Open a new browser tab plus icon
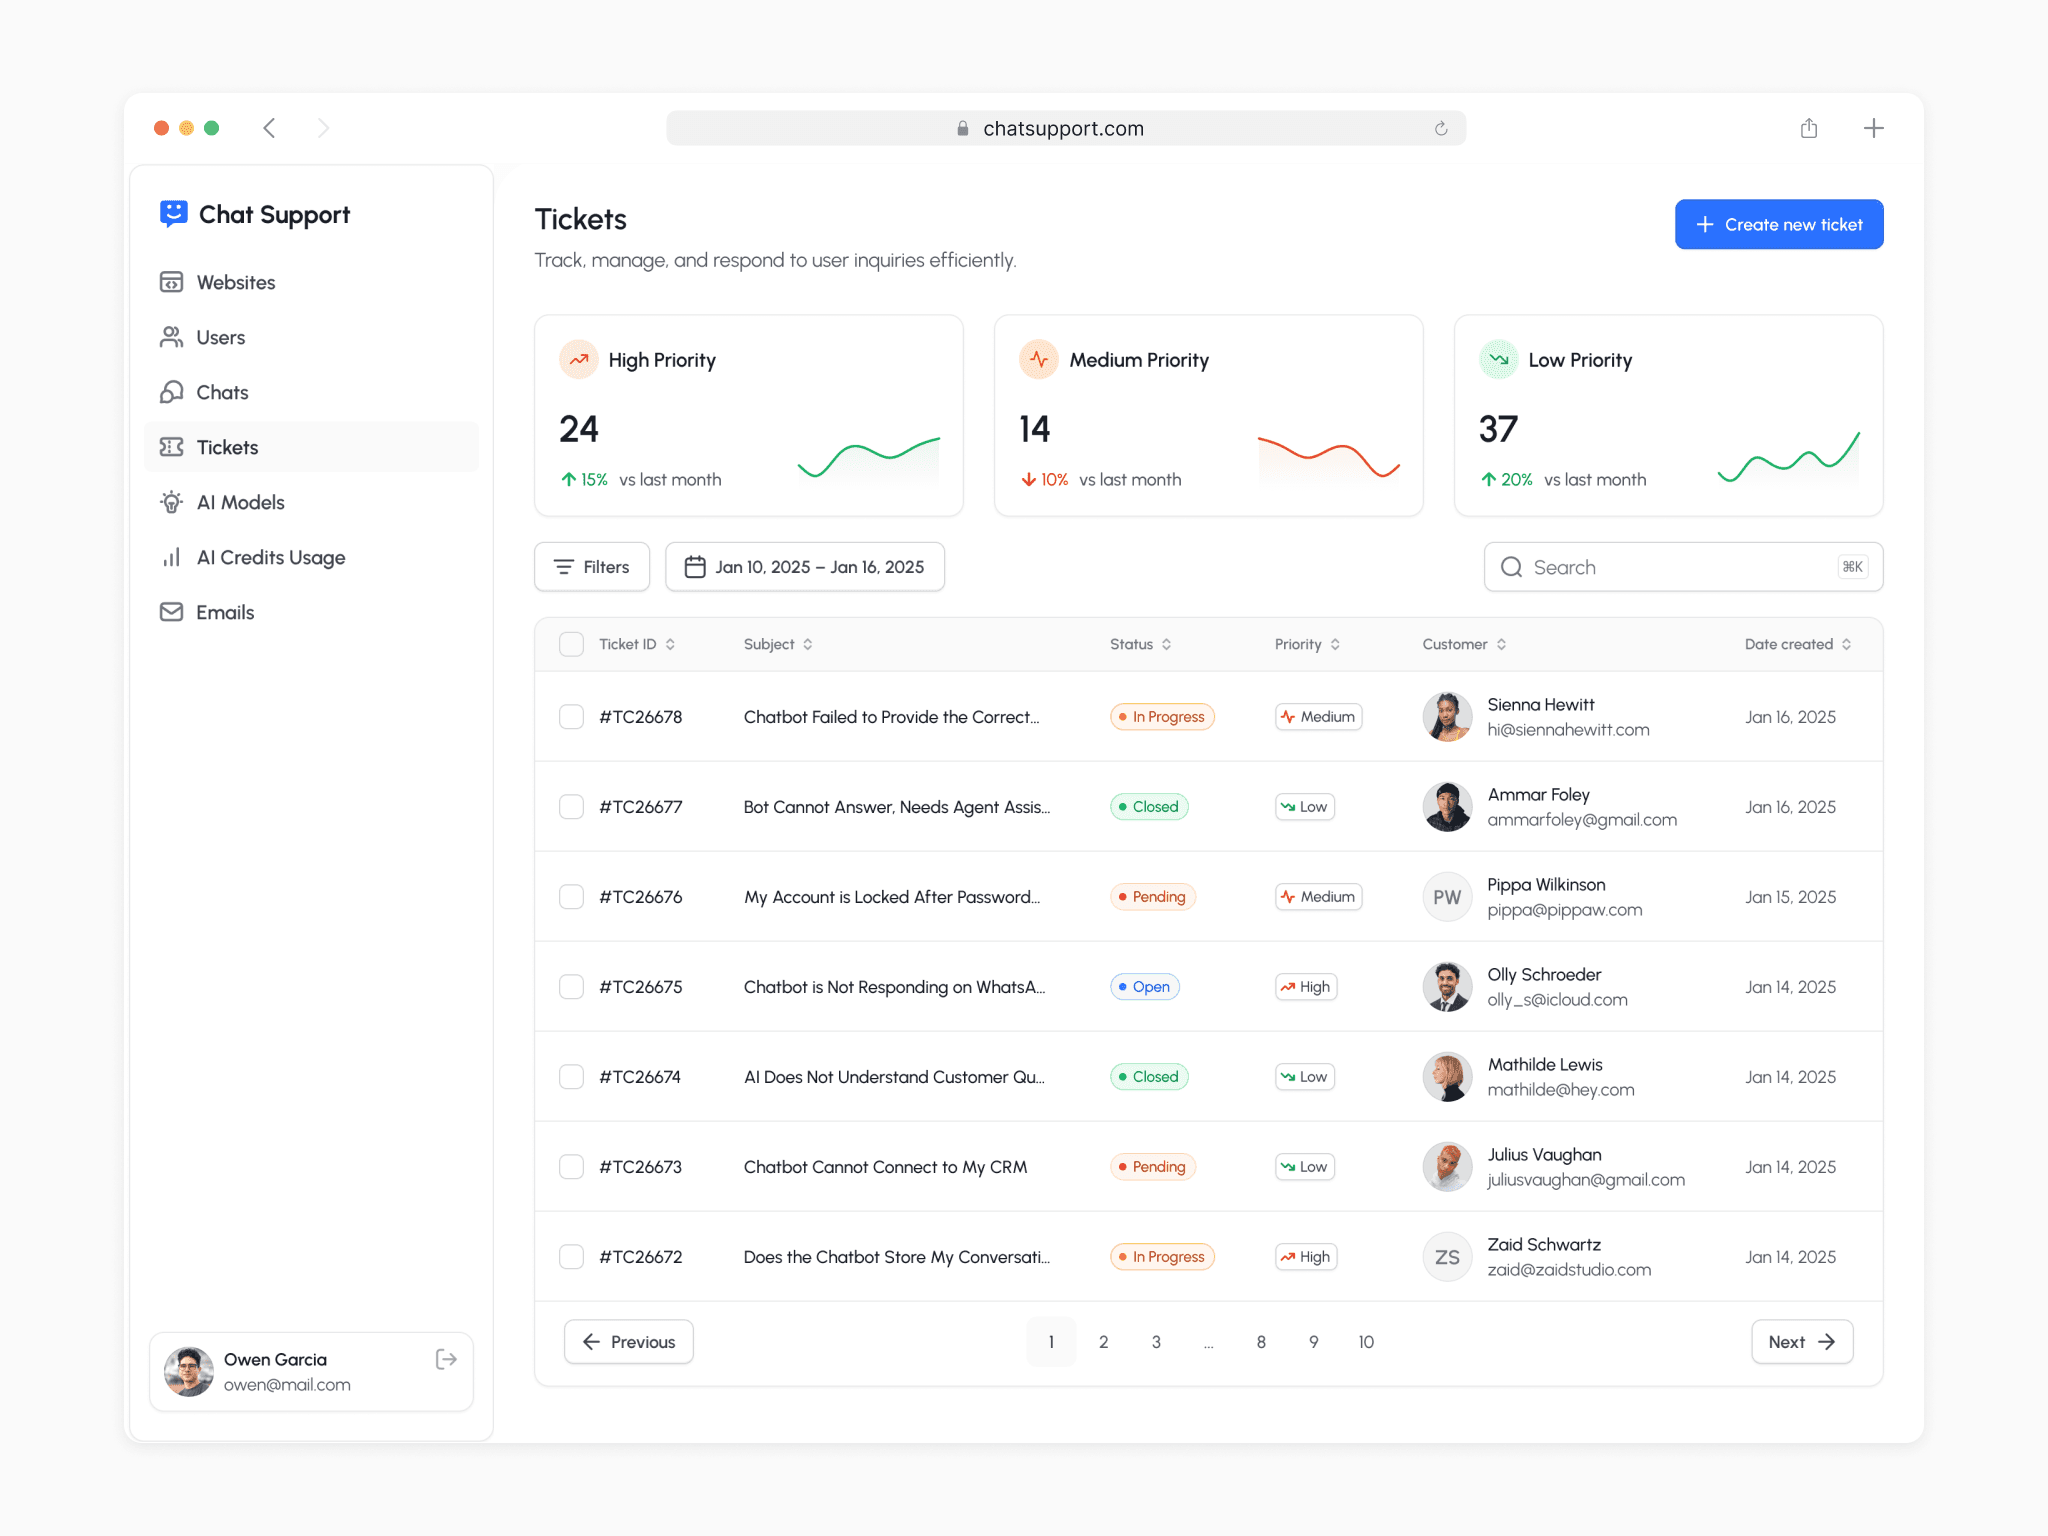This screenshot has width=2048, height=1536. [x=1873, y=128]
